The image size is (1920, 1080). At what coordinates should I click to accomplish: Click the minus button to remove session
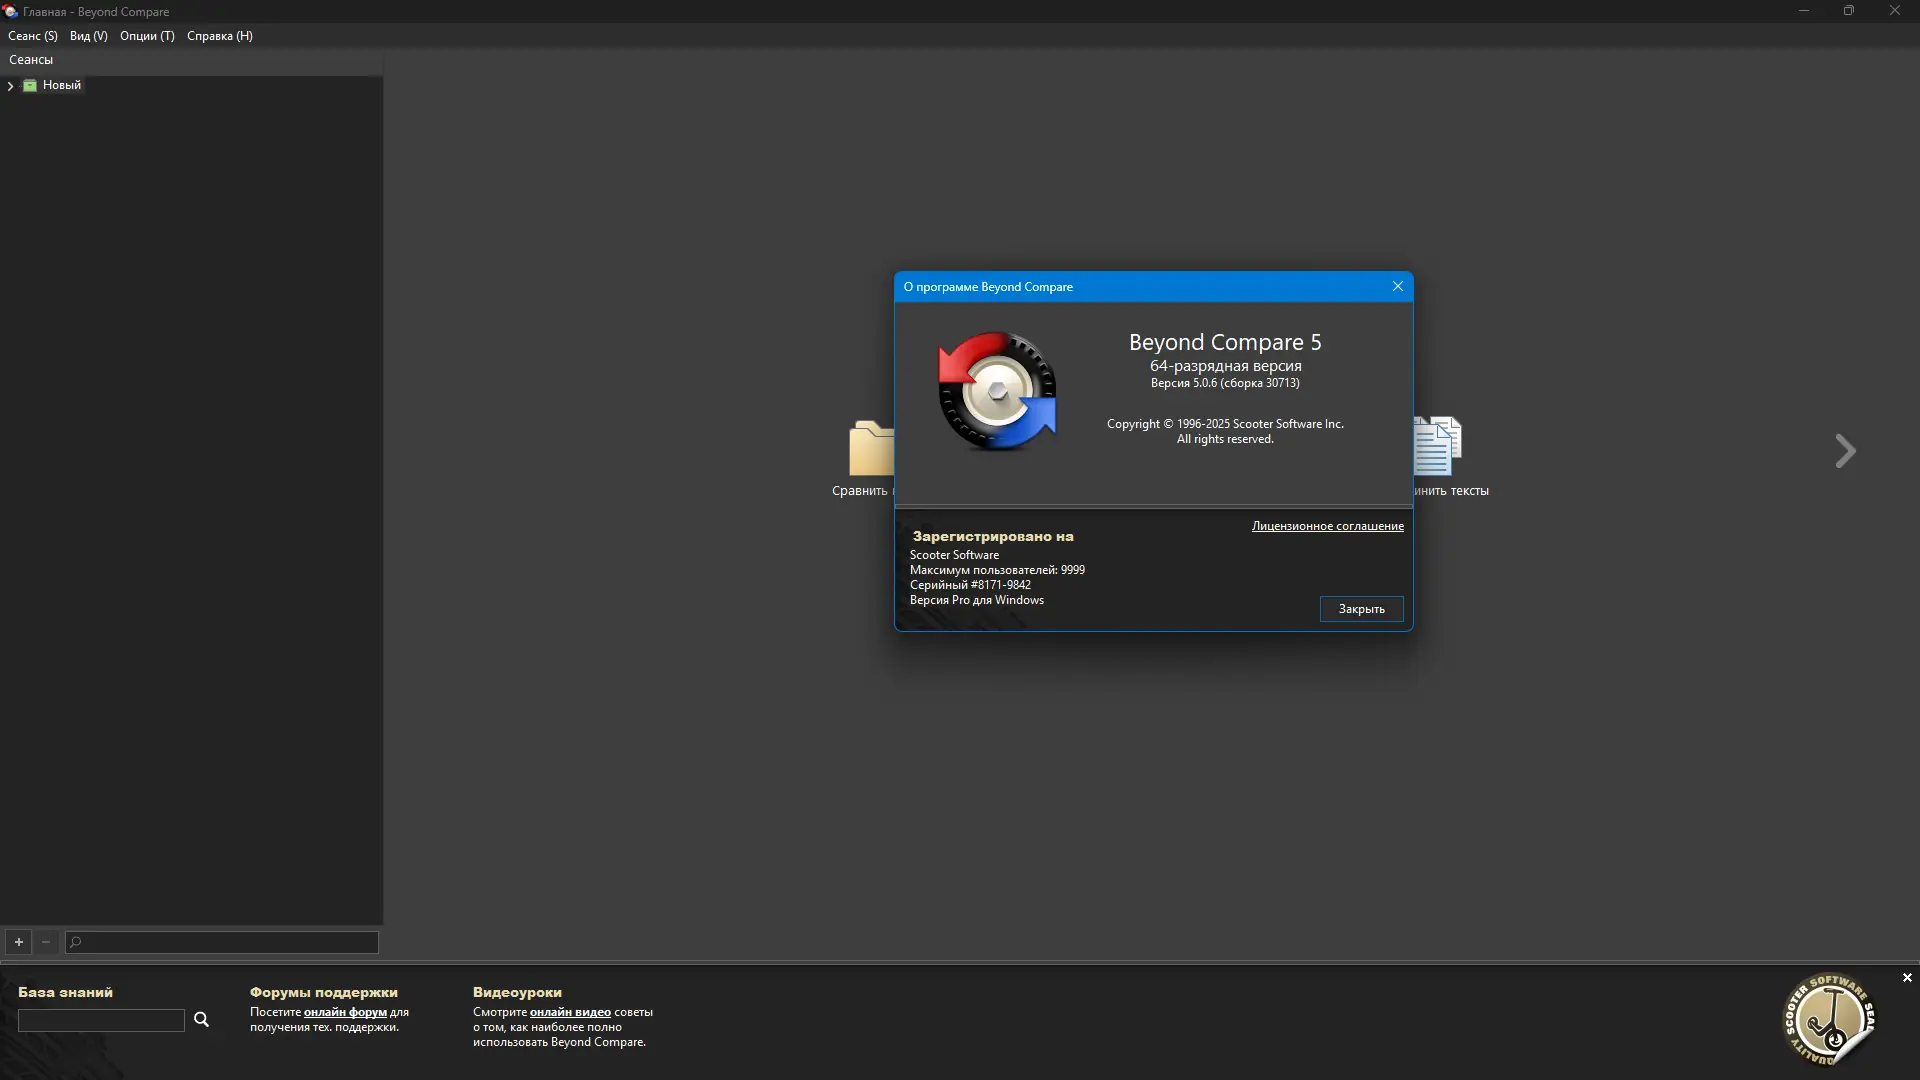(46, 942)
